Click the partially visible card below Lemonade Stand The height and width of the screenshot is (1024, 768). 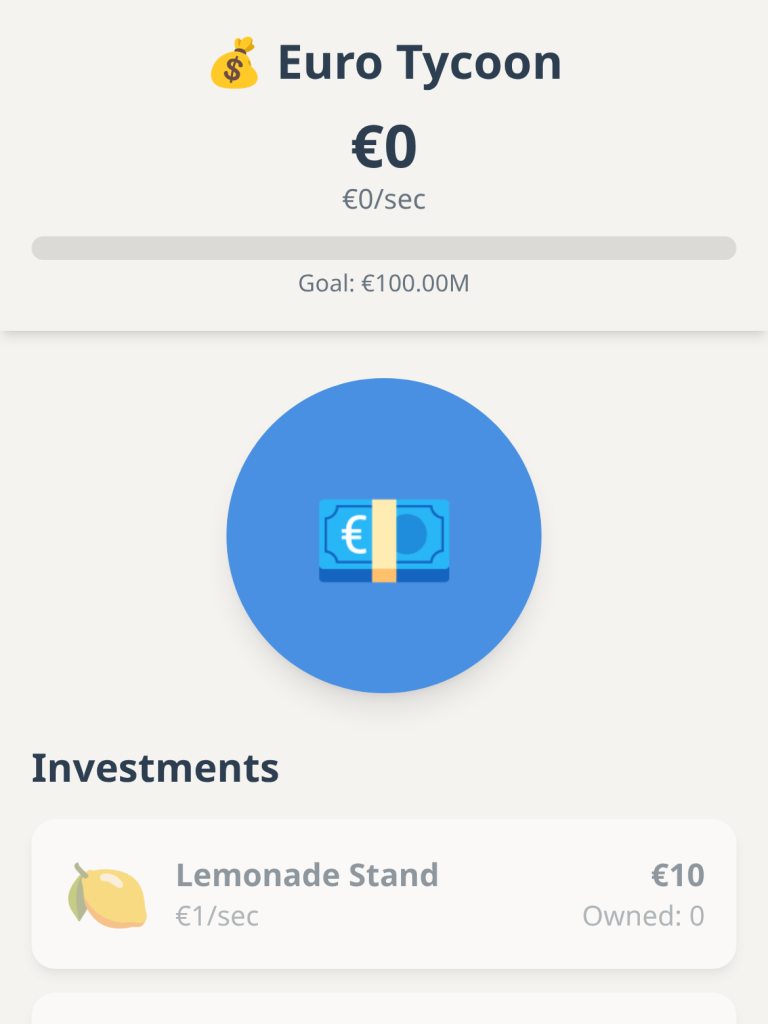(384, 1009)
